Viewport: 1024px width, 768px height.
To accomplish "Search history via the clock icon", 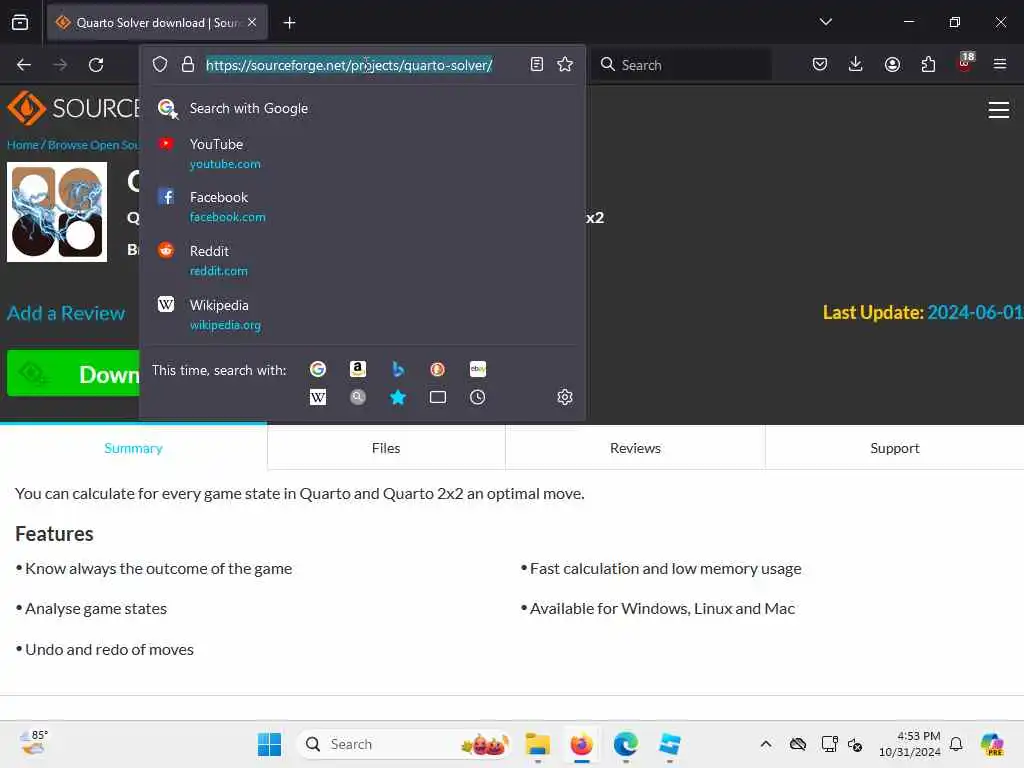I will click(477, 397).
